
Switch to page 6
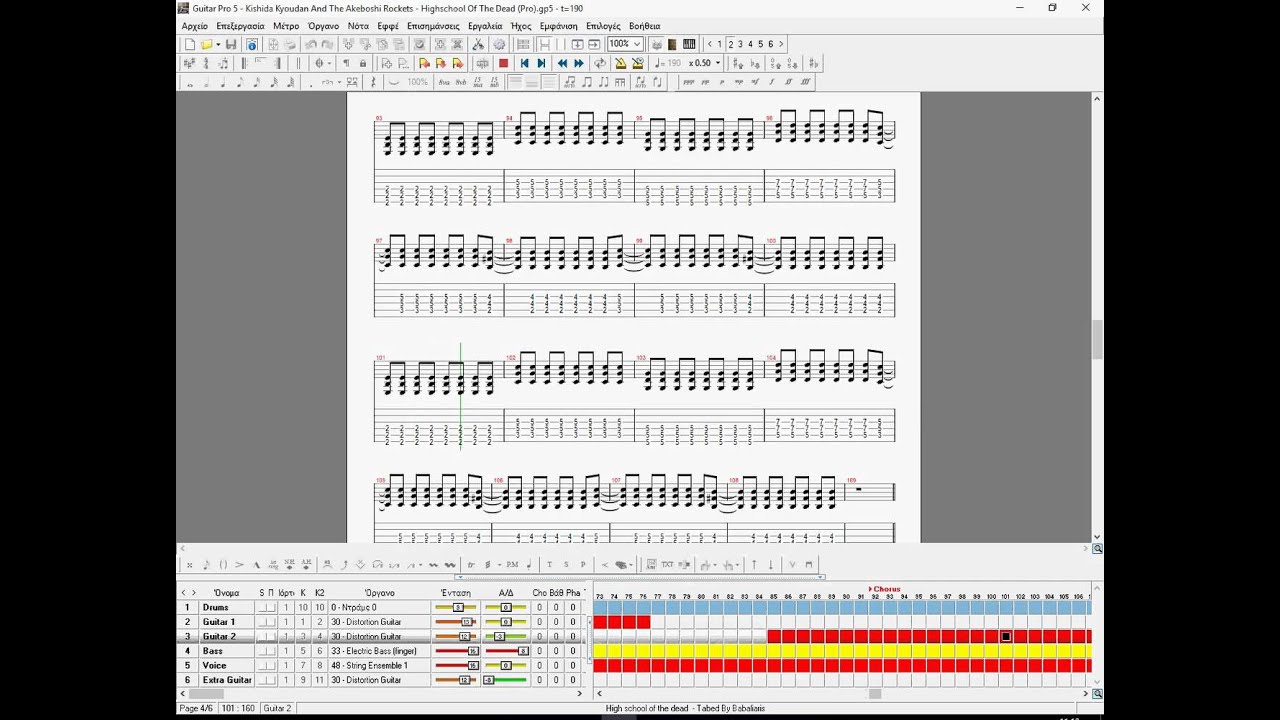click(x=771, y=44)
